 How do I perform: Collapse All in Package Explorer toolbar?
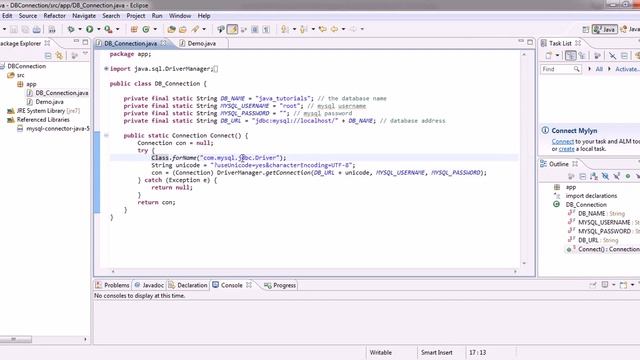[48, 56]
